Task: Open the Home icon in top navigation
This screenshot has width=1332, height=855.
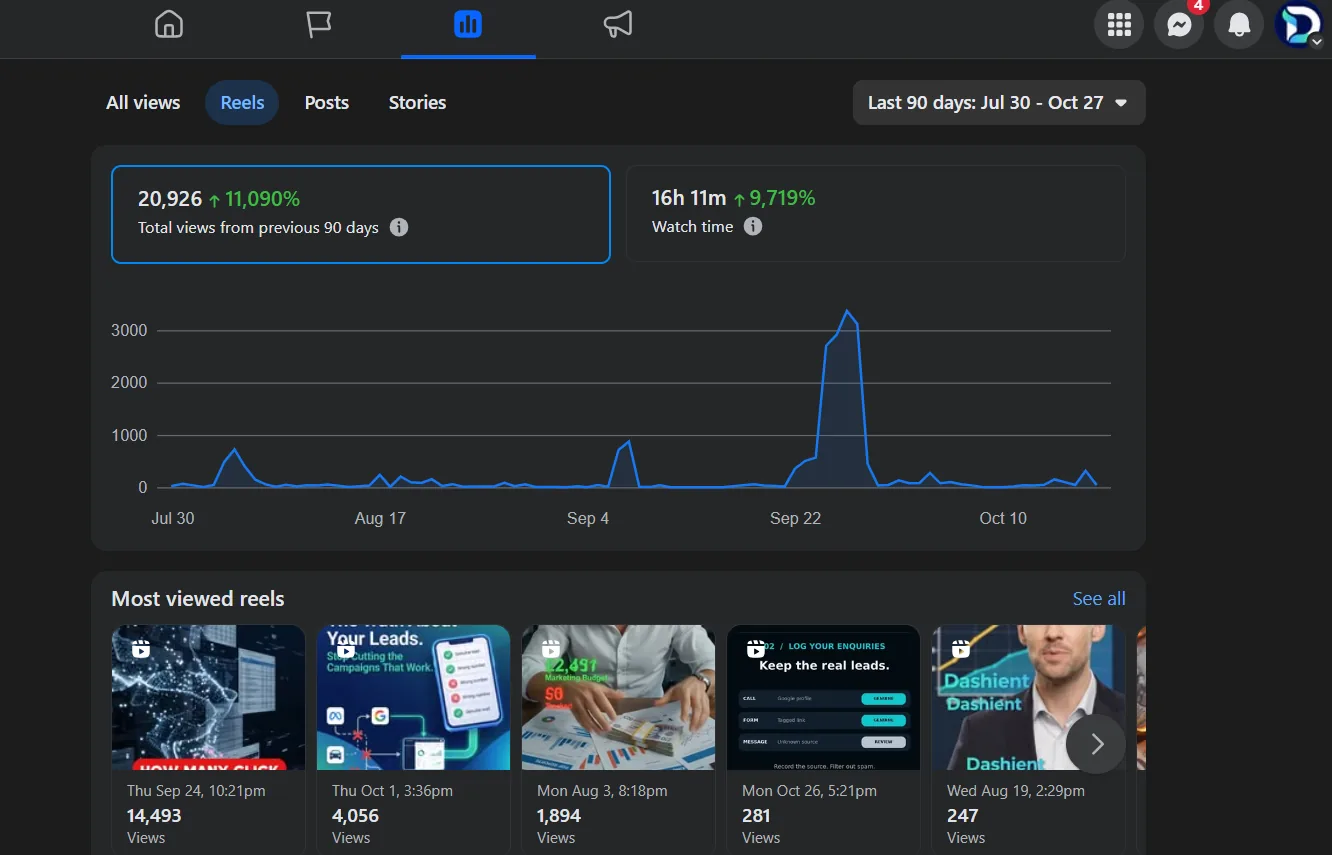Action: pos(169,24)
